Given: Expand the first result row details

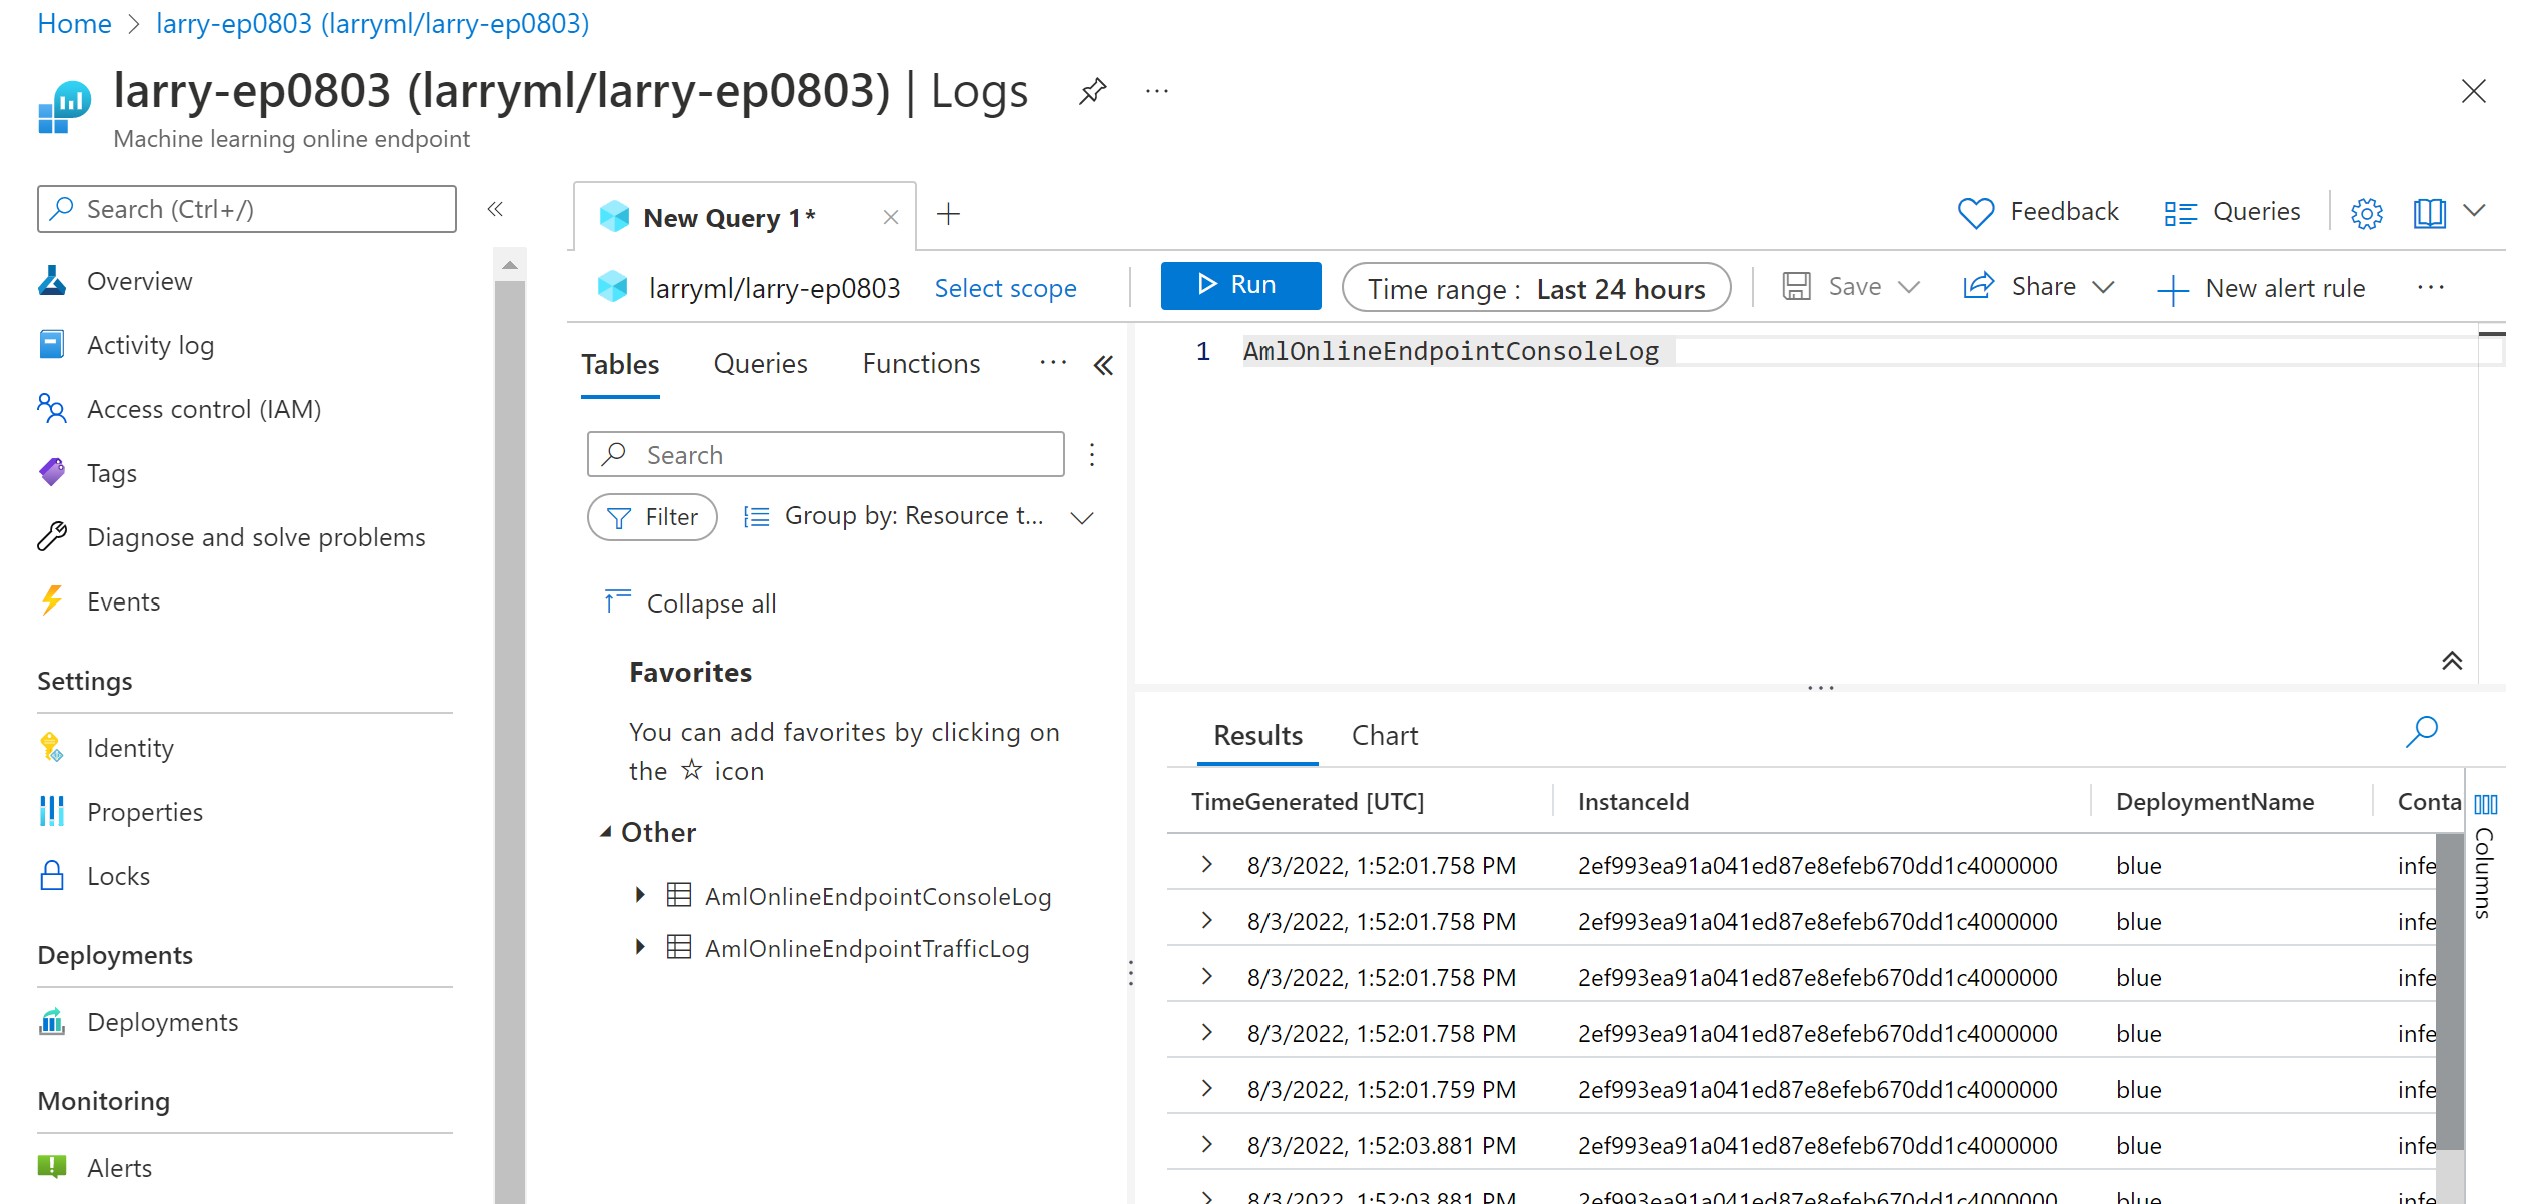Looking at the screenshot, I should [x=1206, y=864].
